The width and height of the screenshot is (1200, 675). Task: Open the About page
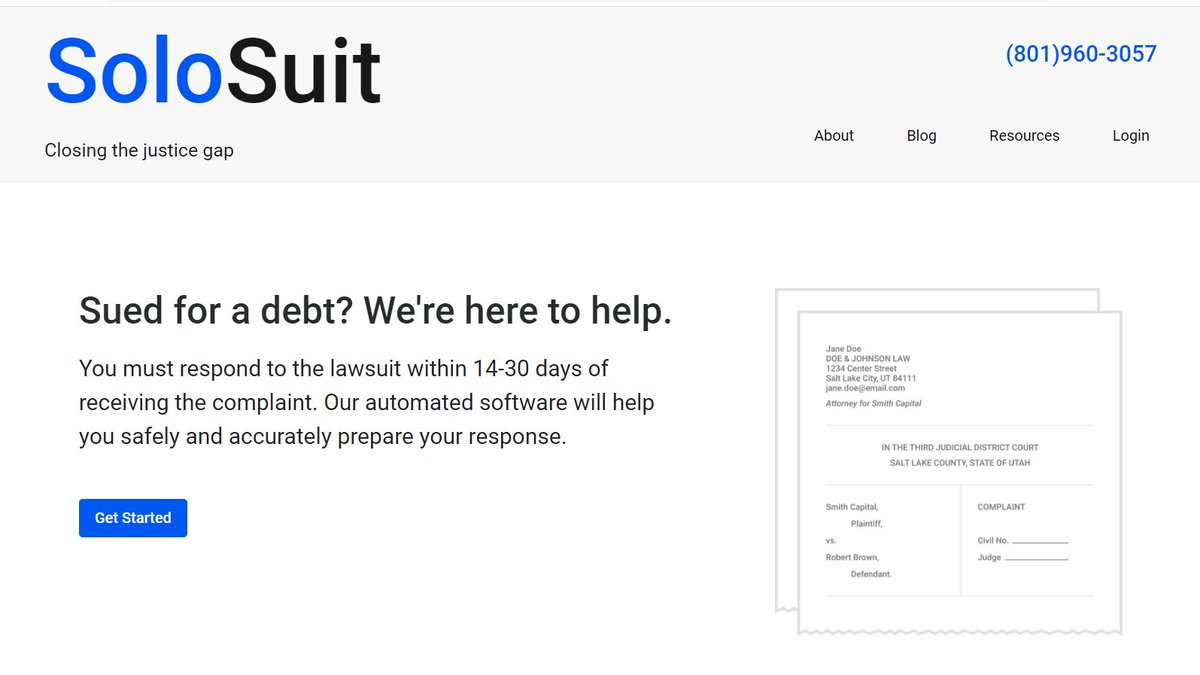coord(834,135)
